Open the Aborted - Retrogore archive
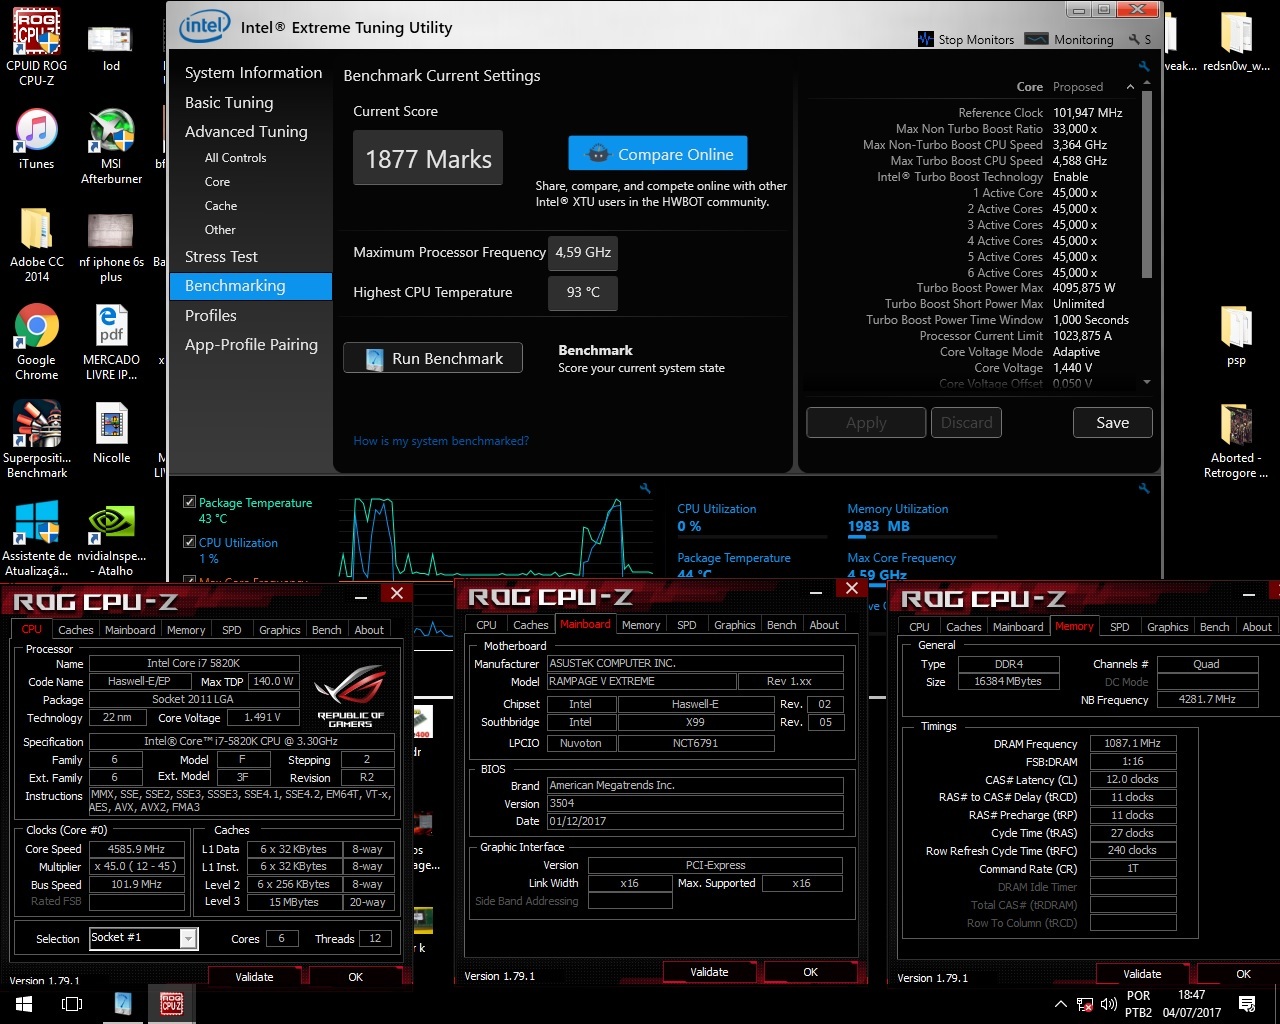Image resolution: width=1280 pixels, height=1024 pixels. (x=1237, y=440)
